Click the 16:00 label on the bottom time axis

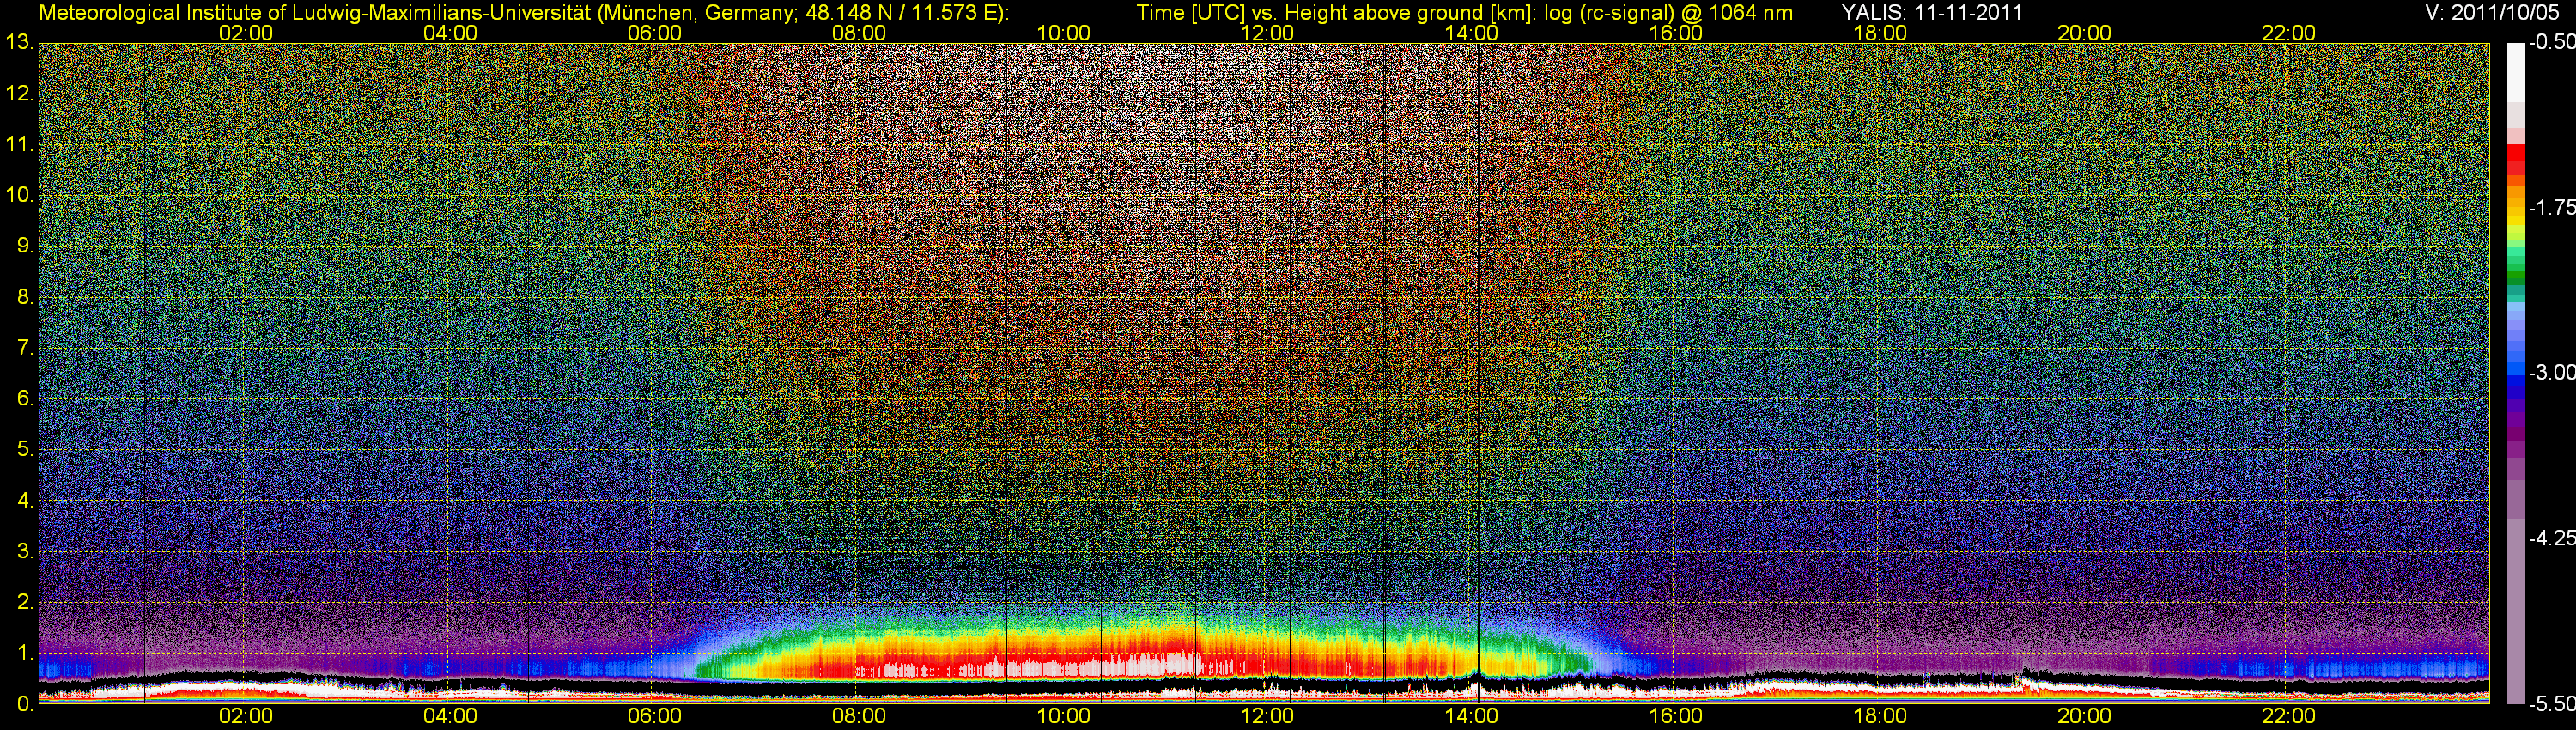point(1676,716)
